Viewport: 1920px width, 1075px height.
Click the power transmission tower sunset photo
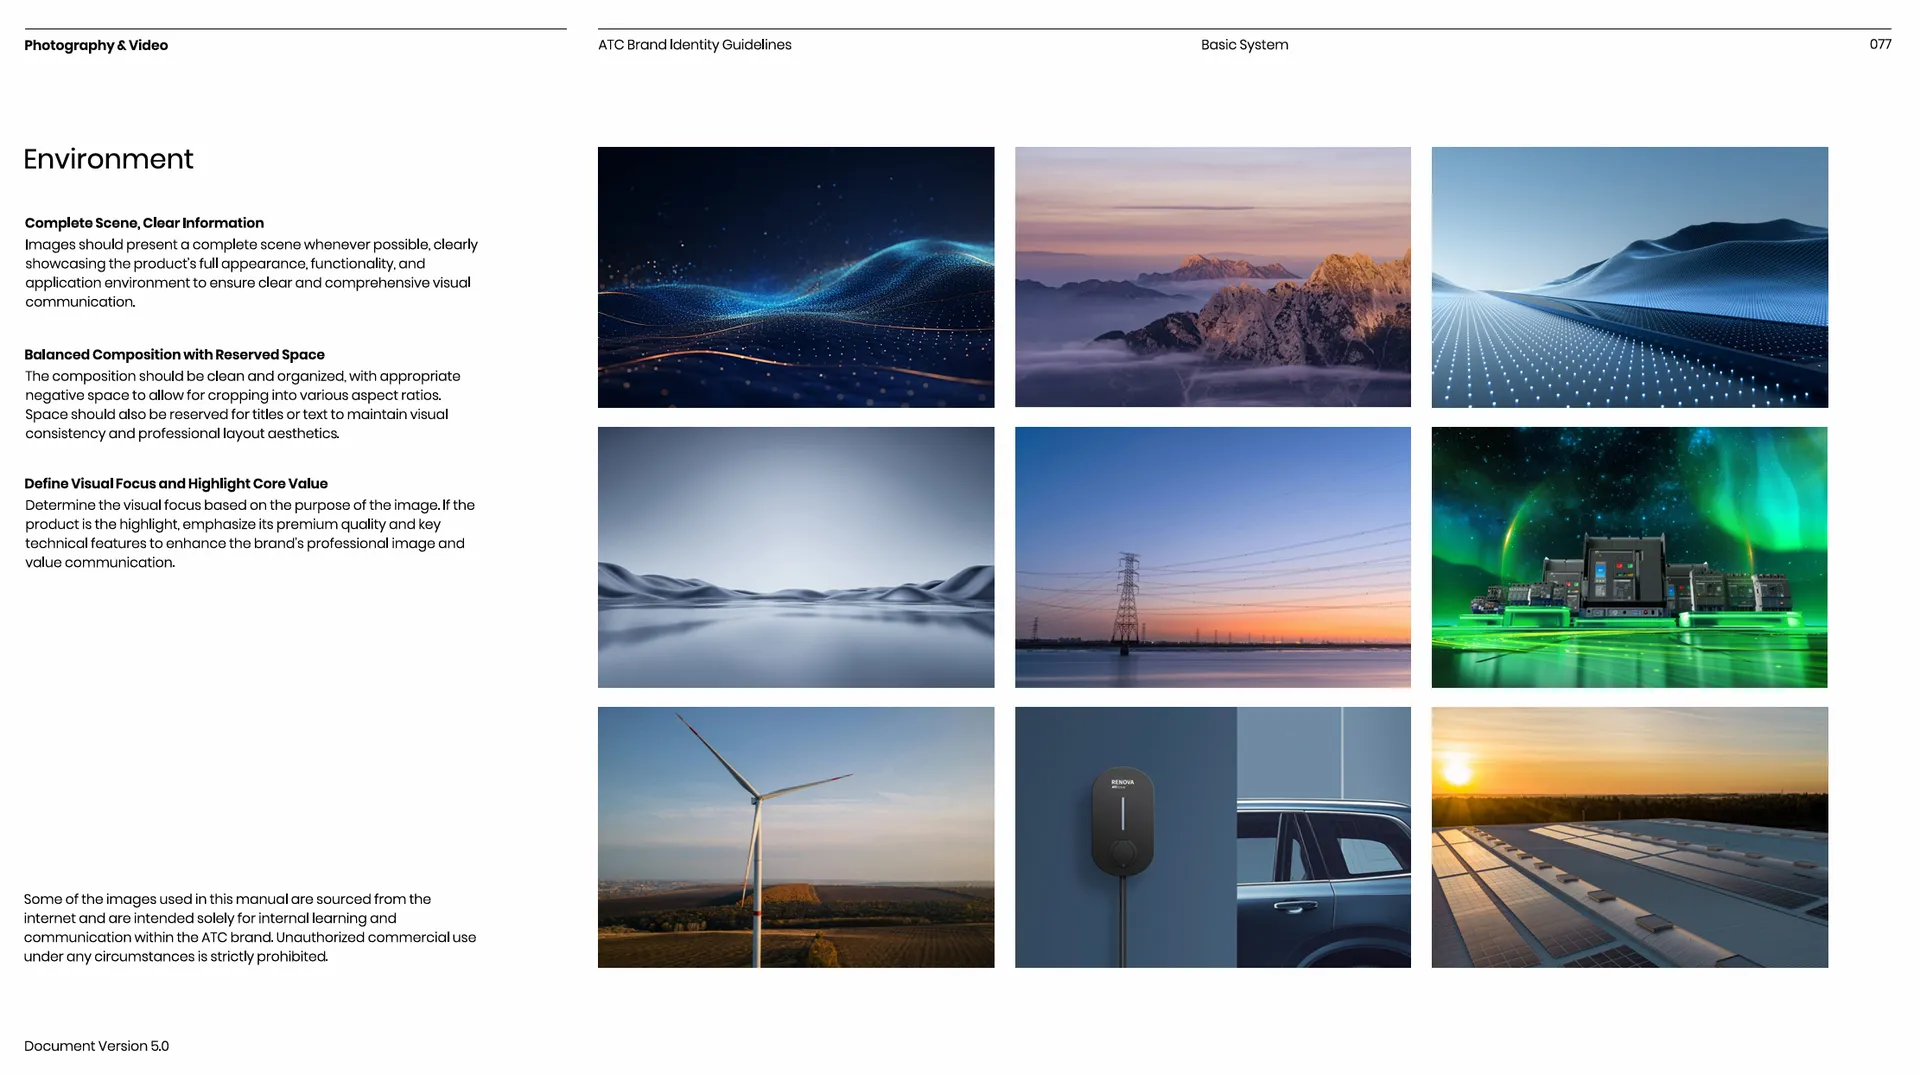(x=1212, y=557)
